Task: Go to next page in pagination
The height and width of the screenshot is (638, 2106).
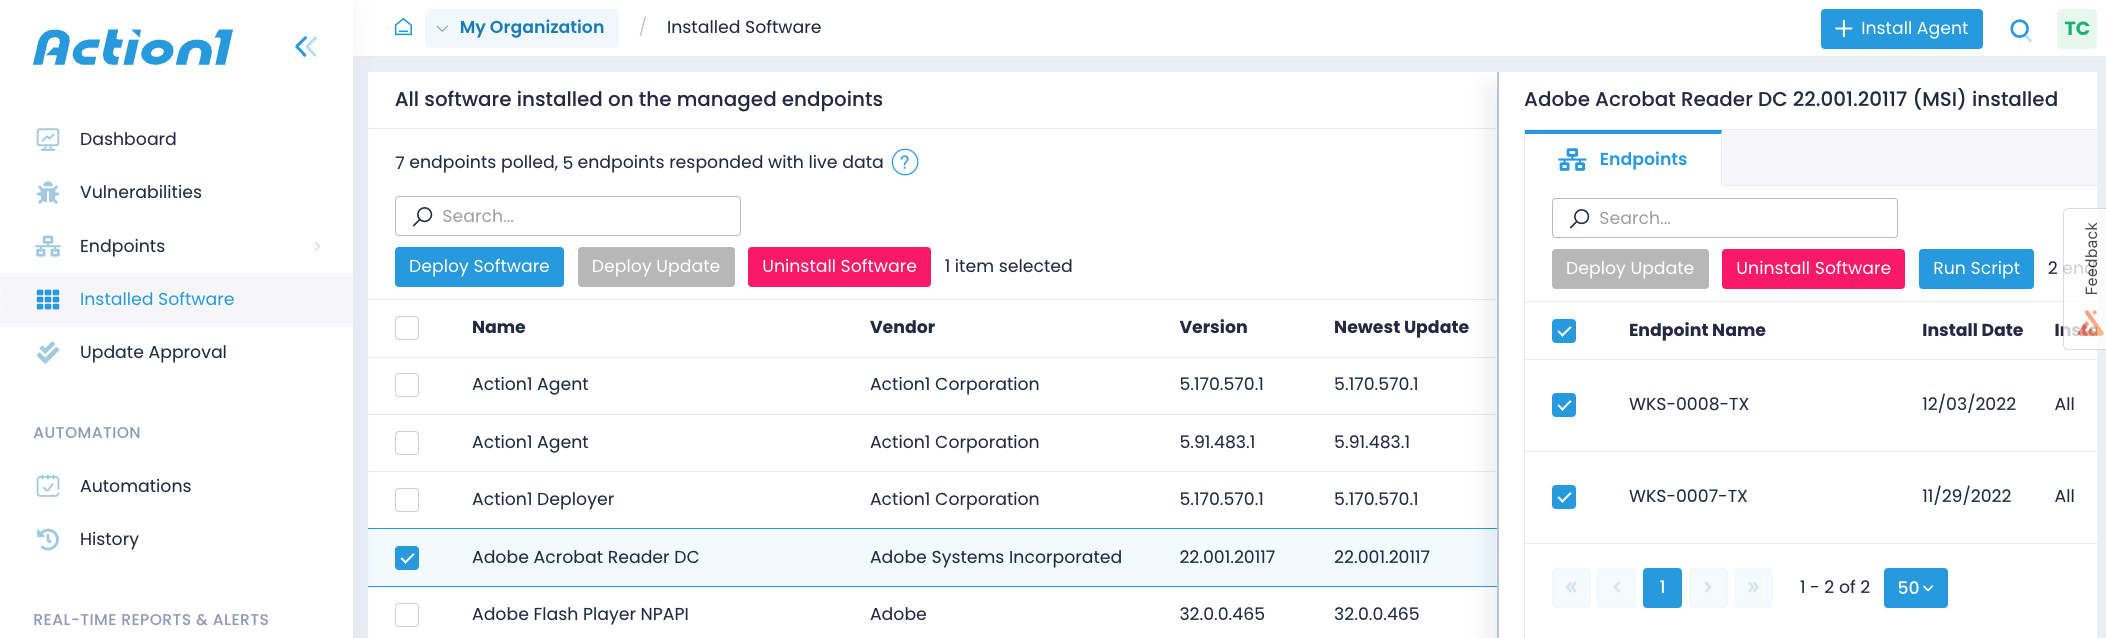Action: pos(1708,588)
